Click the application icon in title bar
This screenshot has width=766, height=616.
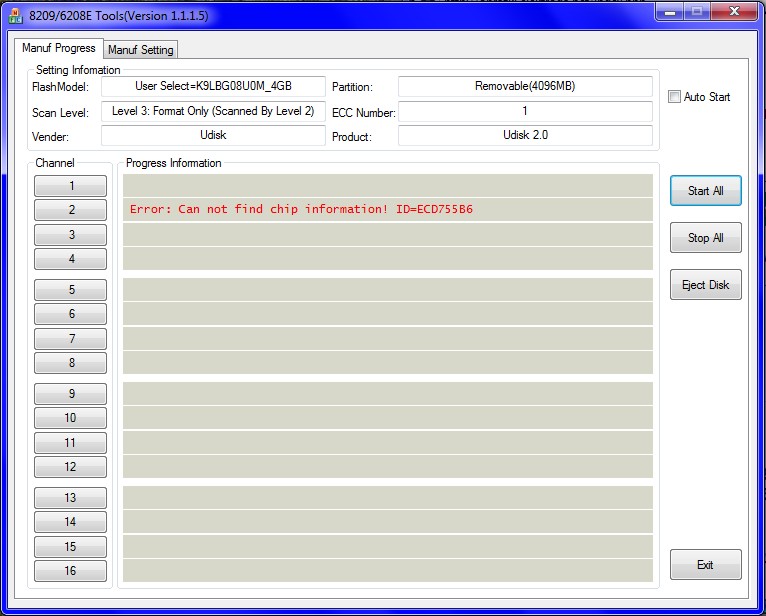pos(16,16)
